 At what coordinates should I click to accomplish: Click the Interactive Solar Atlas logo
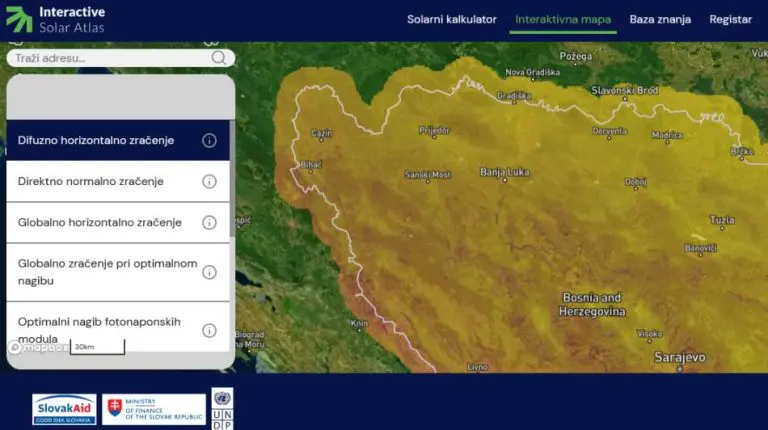(x=55, y=20)
